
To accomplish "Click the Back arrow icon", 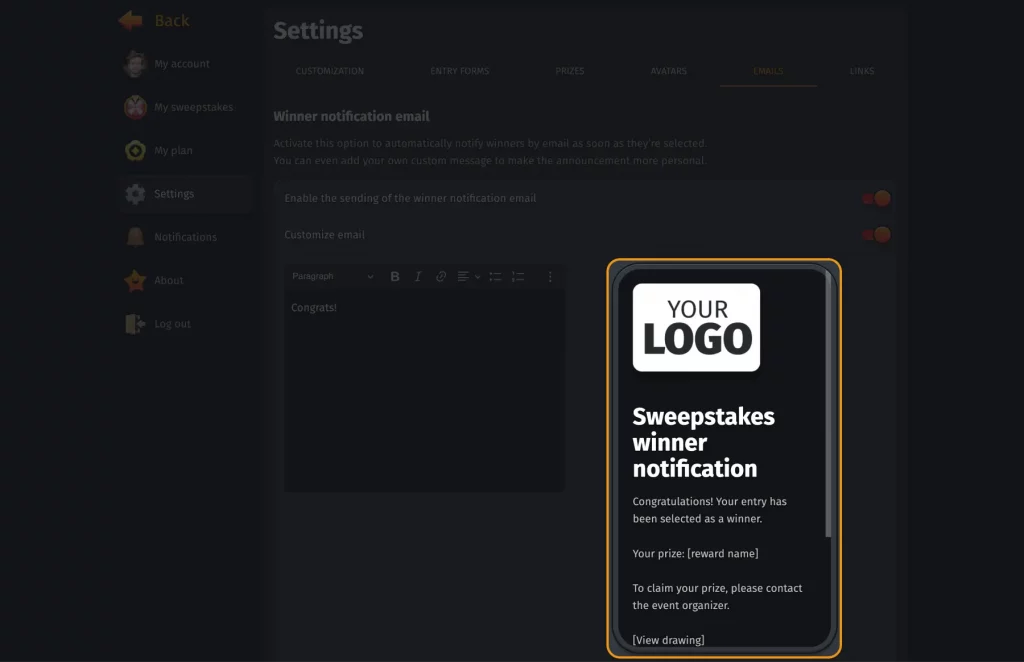I will (x=130, y=21).
